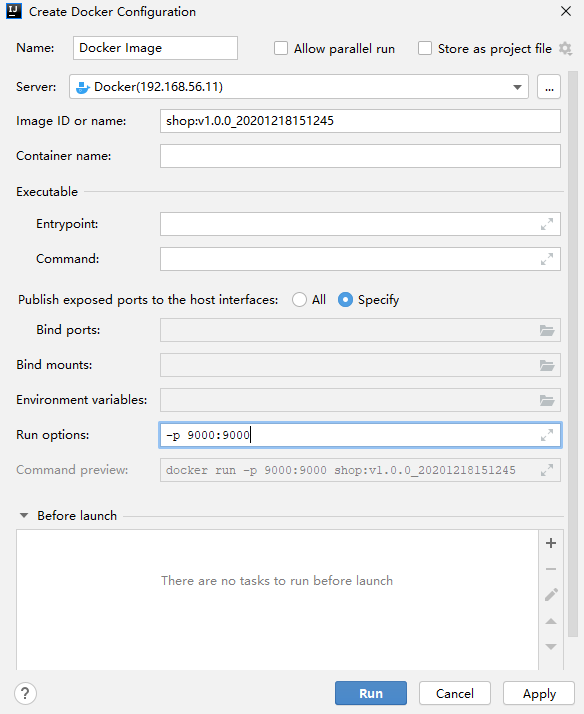Expand the Command field editor
Image resolution: width=584 pixels, height=714 pixels.
547,259
